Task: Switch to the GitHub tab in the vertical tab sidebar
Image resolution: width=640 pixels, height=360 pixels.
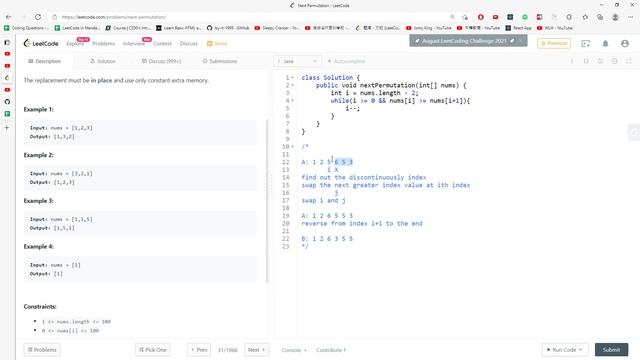Action: click(x=7, y=102)
